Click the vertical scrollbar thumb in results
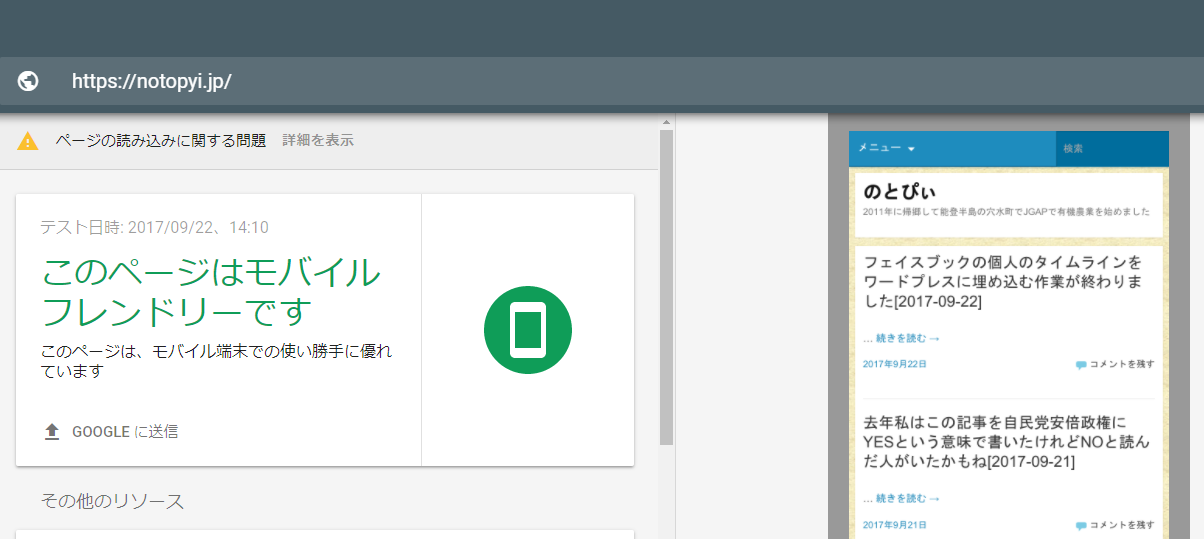 [x=666, y=285]
